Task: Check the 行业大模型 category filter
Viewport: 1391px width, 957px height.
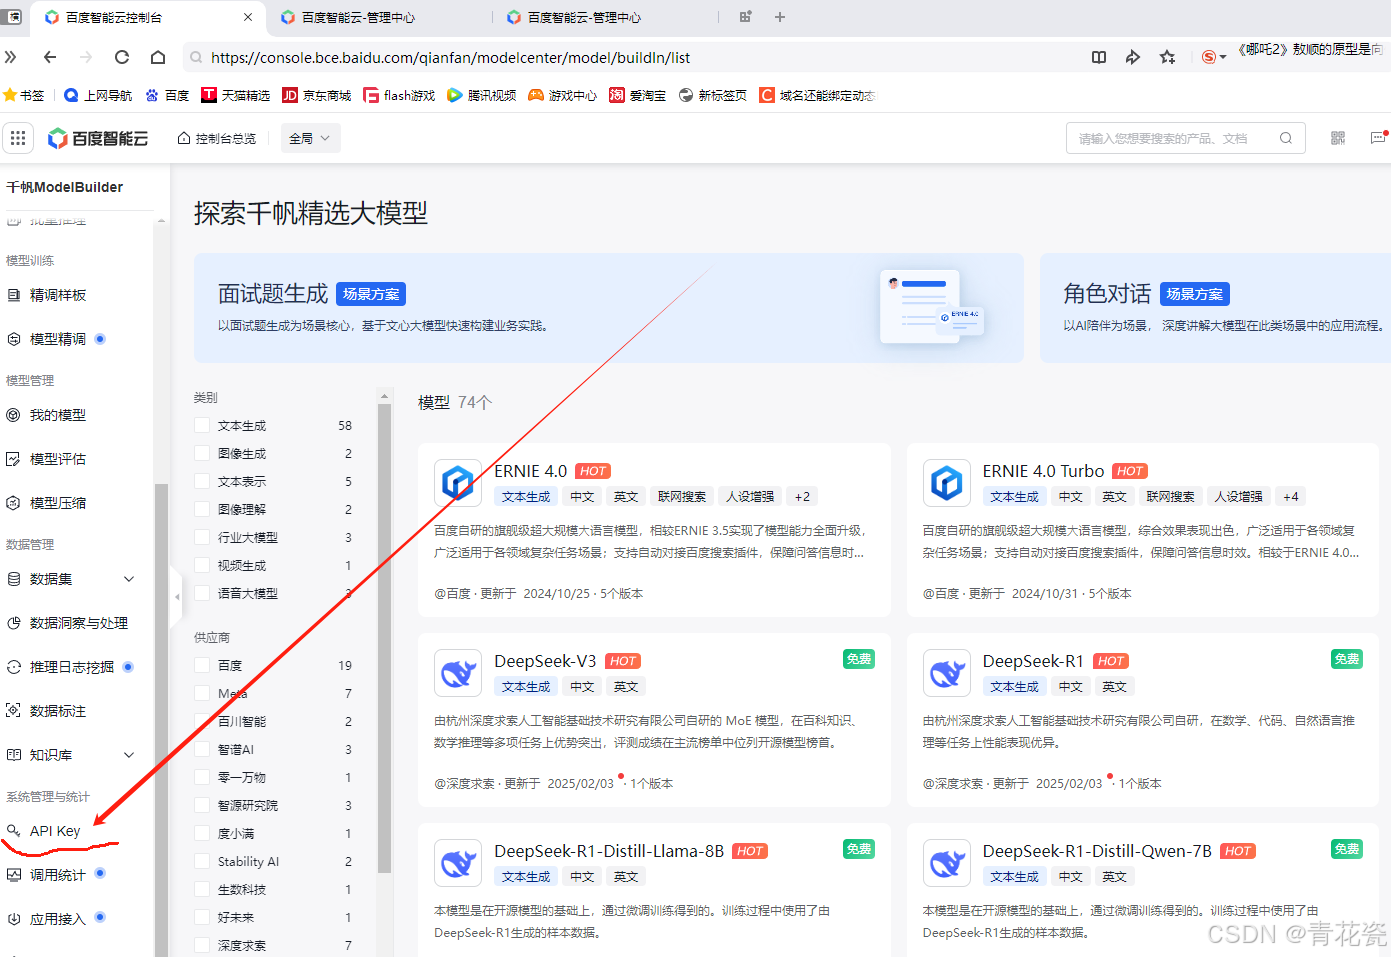Action: 202,537
